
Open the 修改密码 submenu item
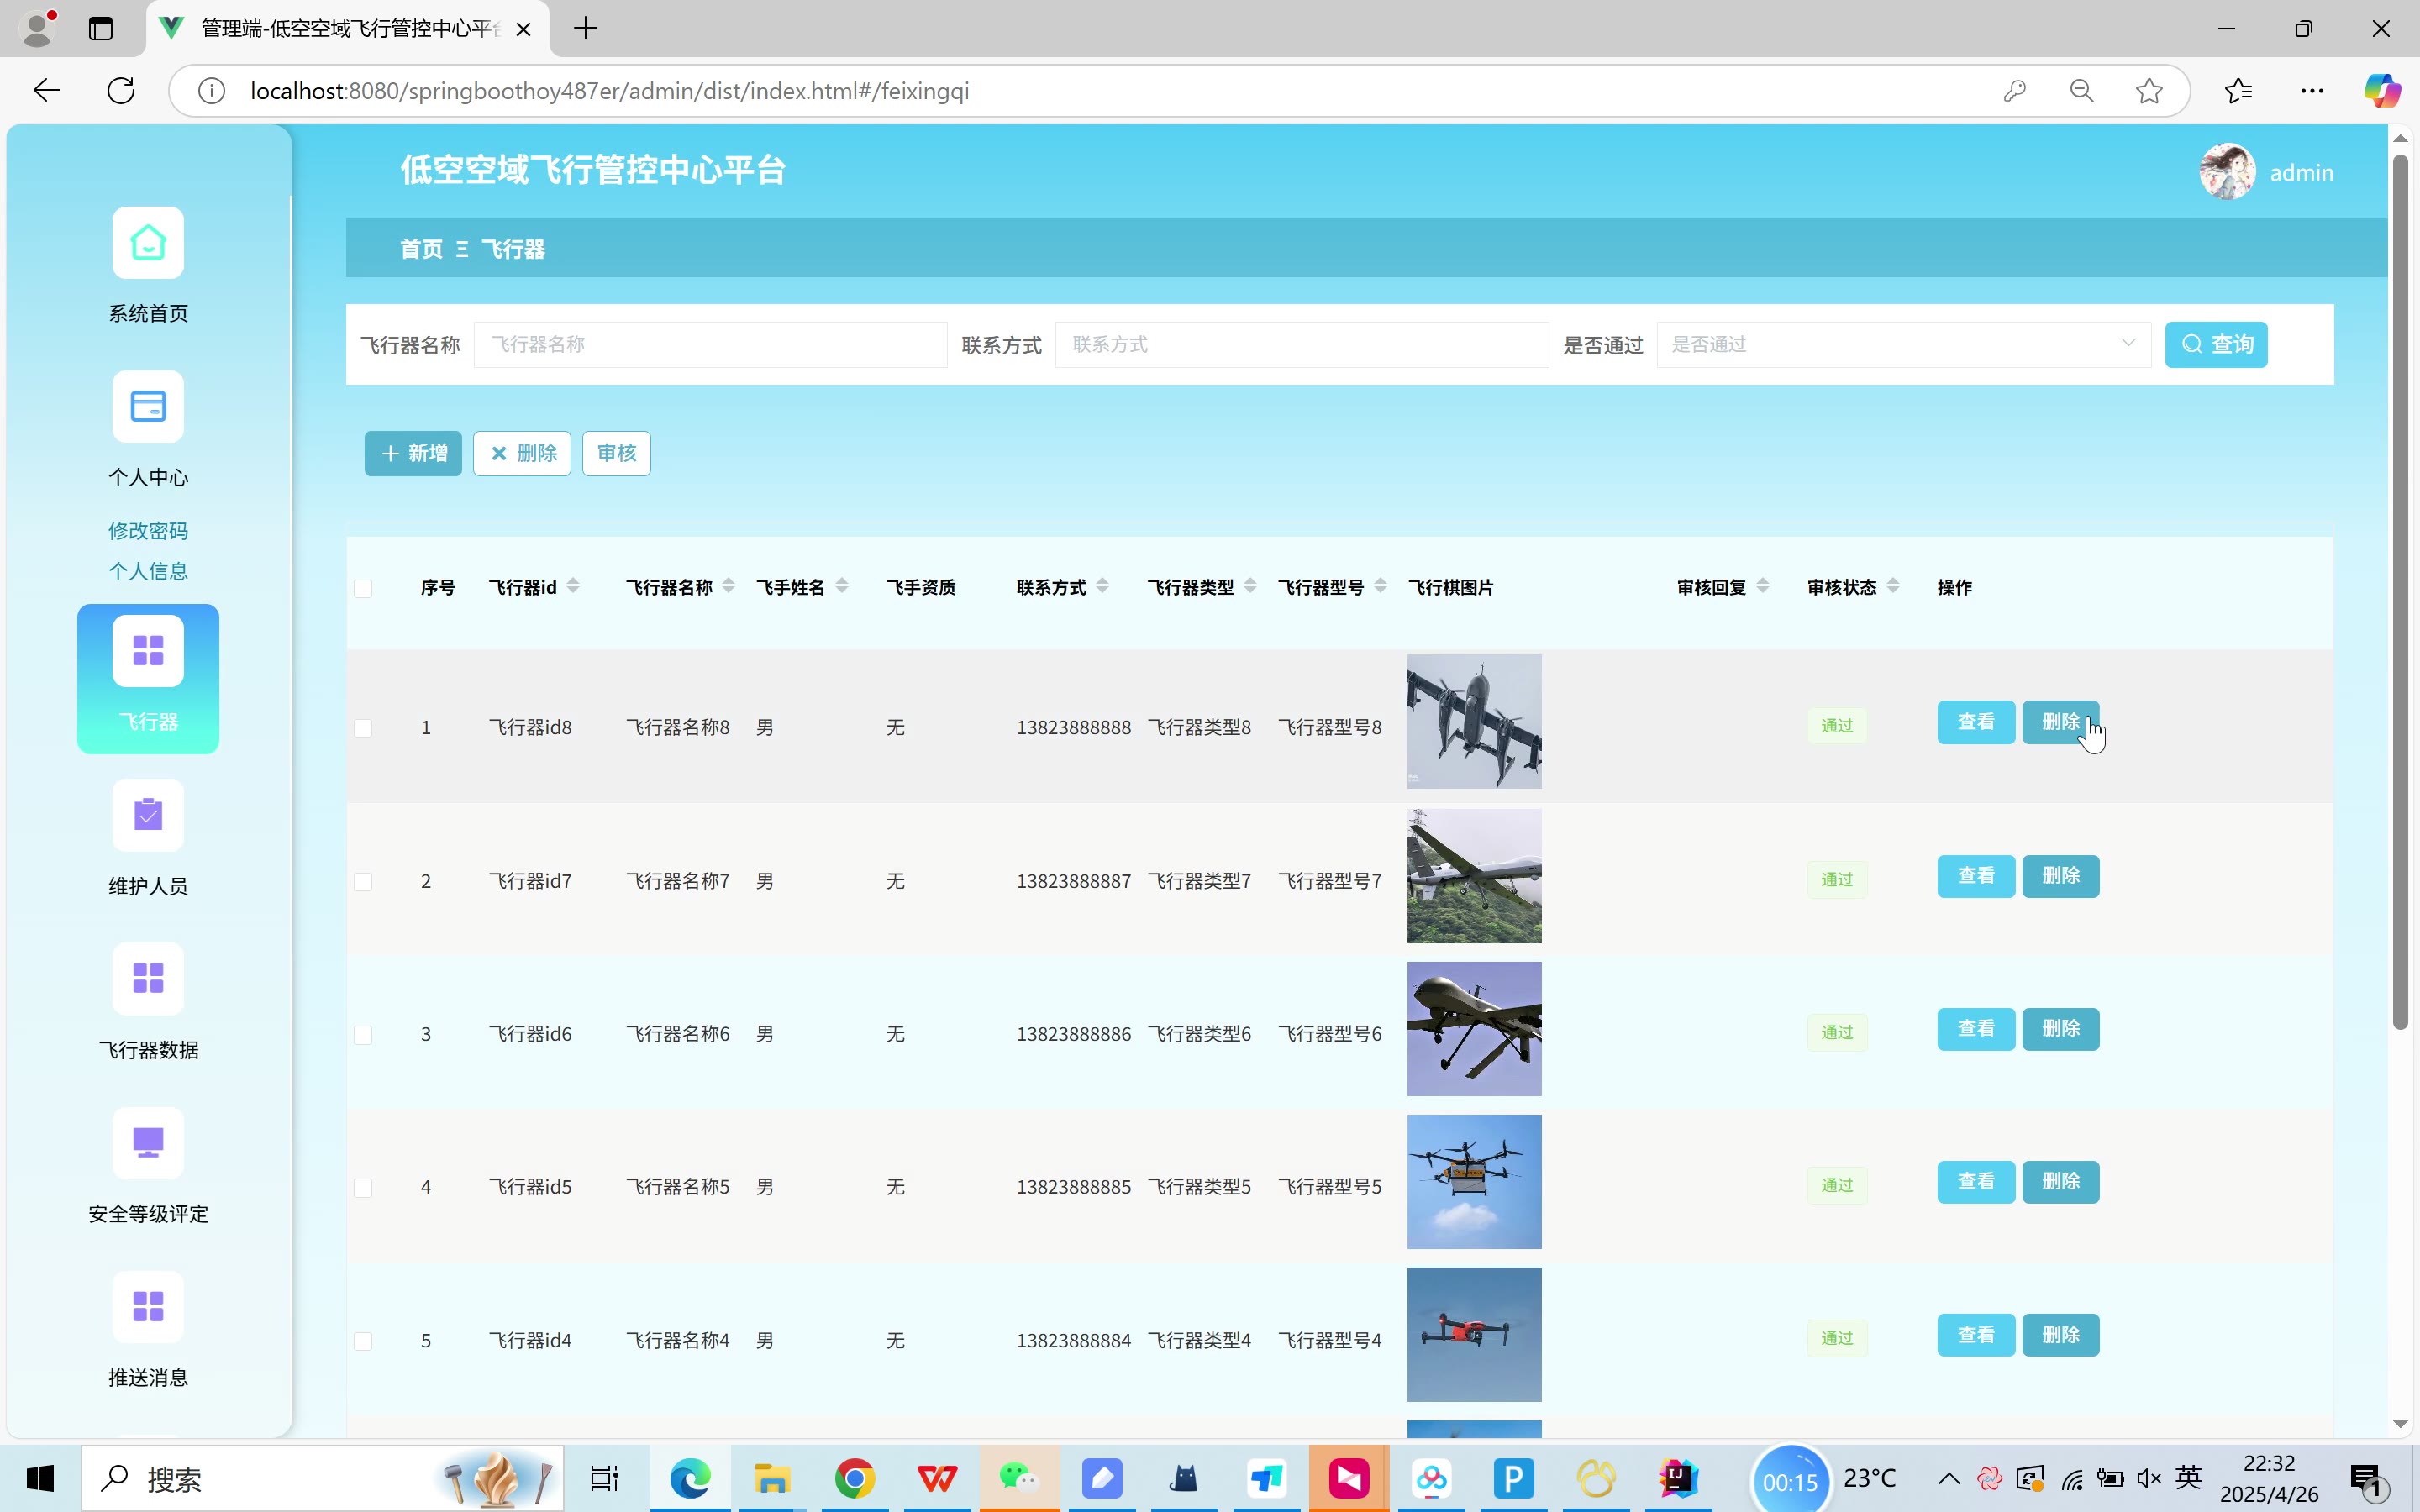click(148, 530)
